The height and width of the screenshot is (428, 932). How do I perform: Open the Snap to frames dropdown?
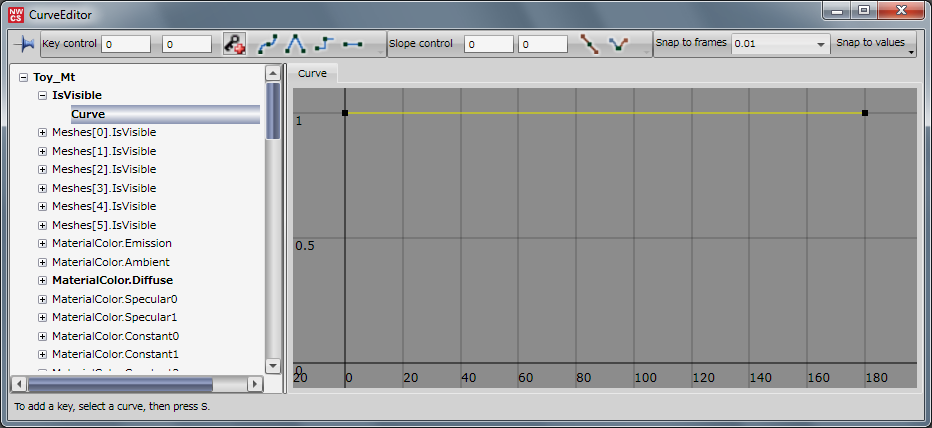[x=820, y=45]
